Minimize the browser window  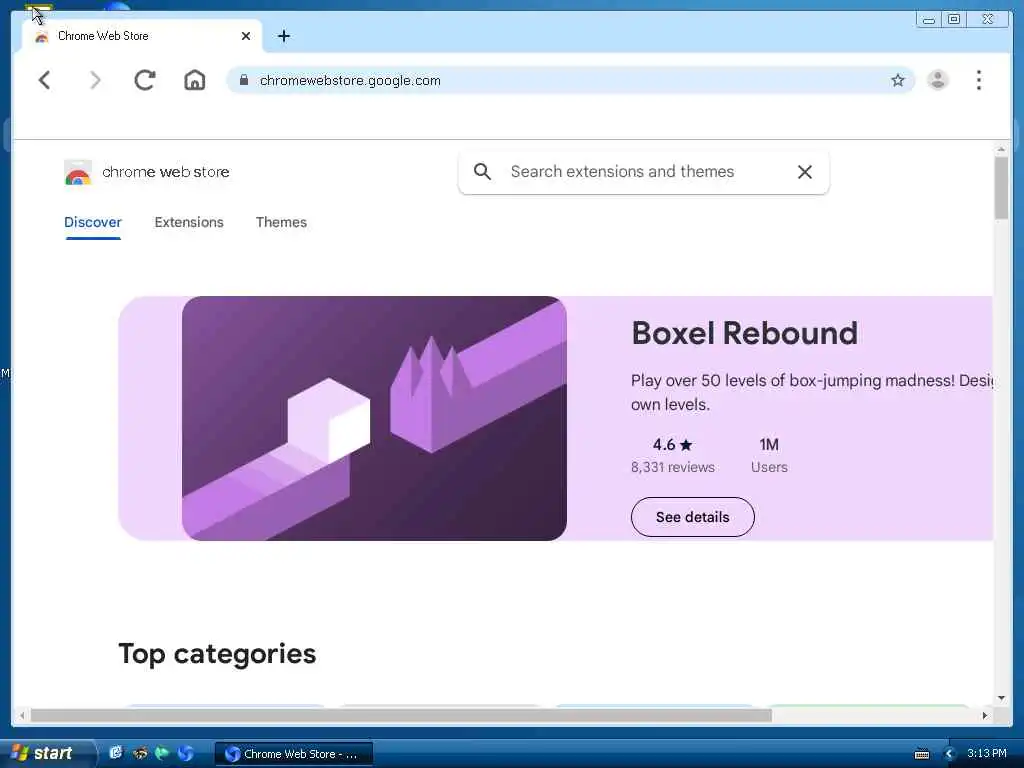[928, 20]
